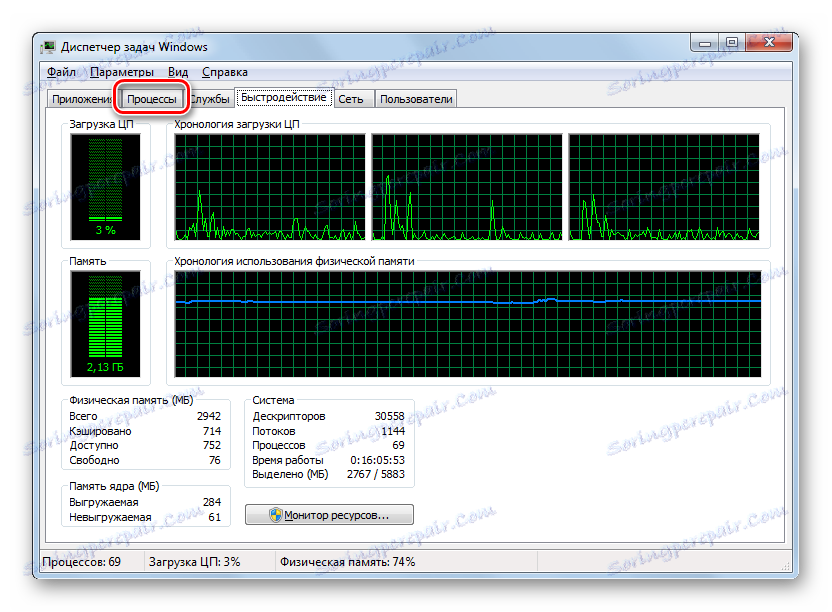Image resolution: width=832 pixels, height=612 pixels.
Task: Open the Вид menu
Action: coord(178,72)
